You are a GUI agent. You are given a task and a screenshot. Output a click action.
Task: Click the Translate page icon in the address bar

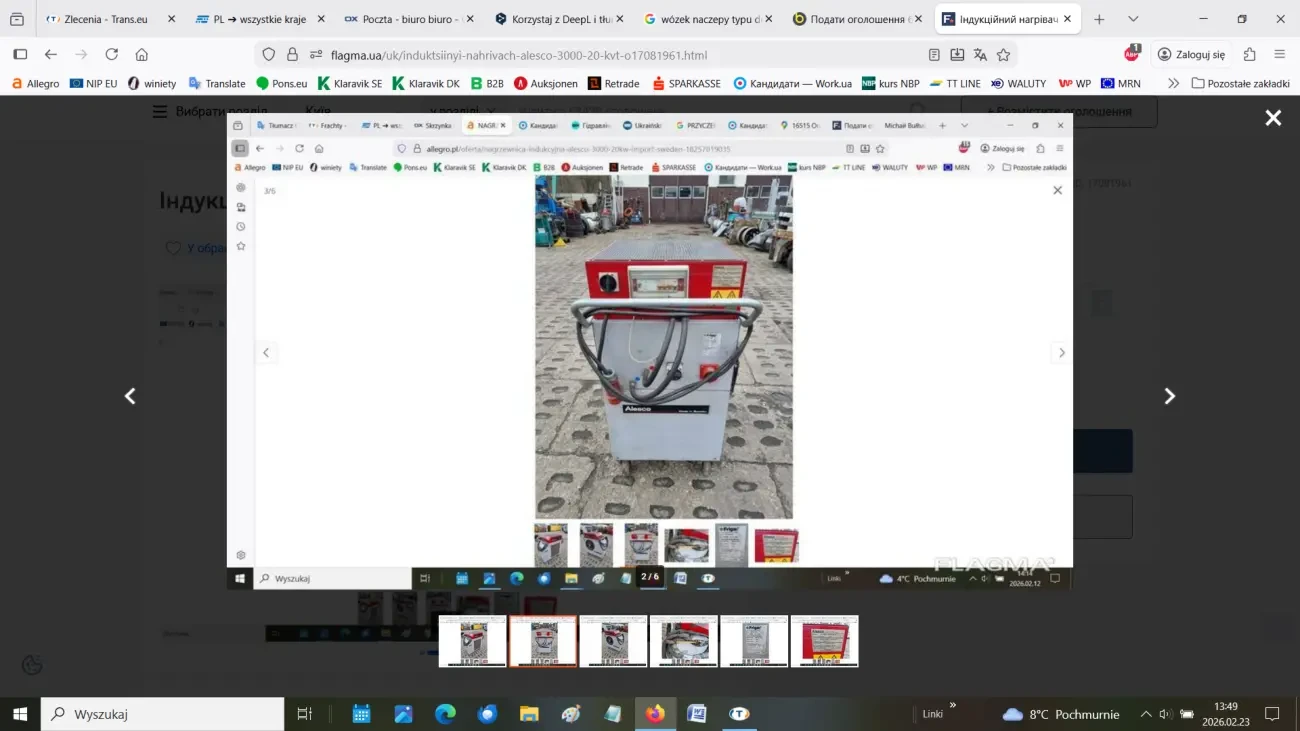point(980,55)
